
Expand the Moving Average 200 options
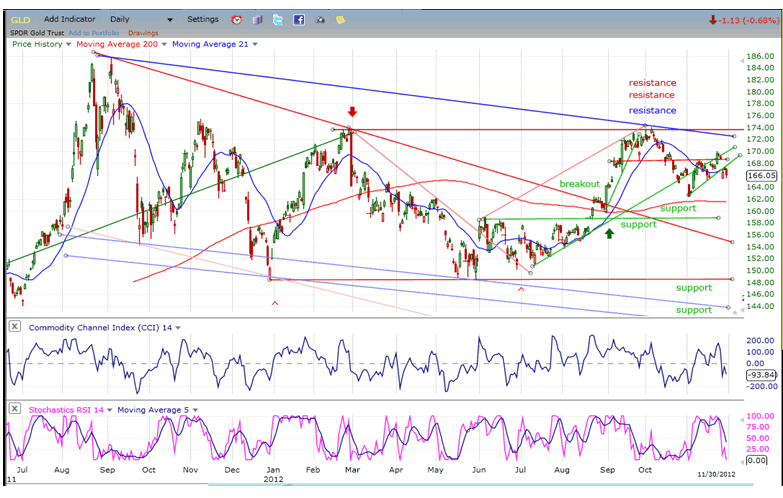pyautogui.click(x=164, y=44)
